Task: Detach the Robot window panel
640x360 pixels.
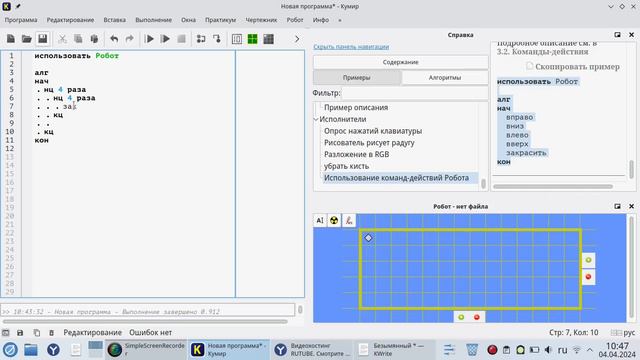Action: point(617,207)
